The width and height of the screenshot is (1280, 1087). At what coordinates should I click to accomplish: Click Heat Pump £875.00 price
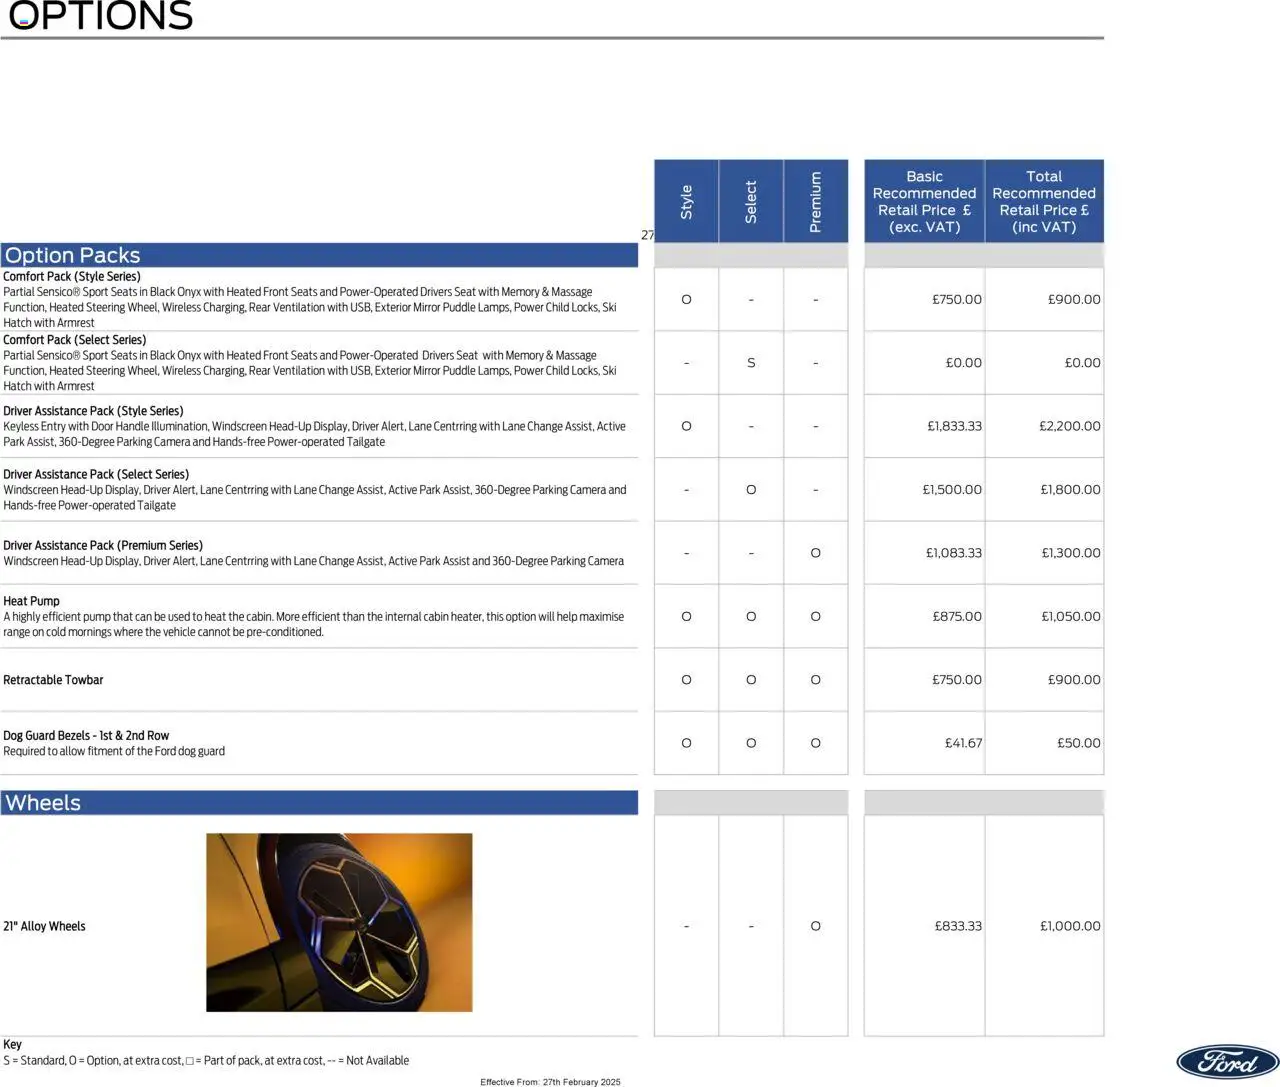957,617
